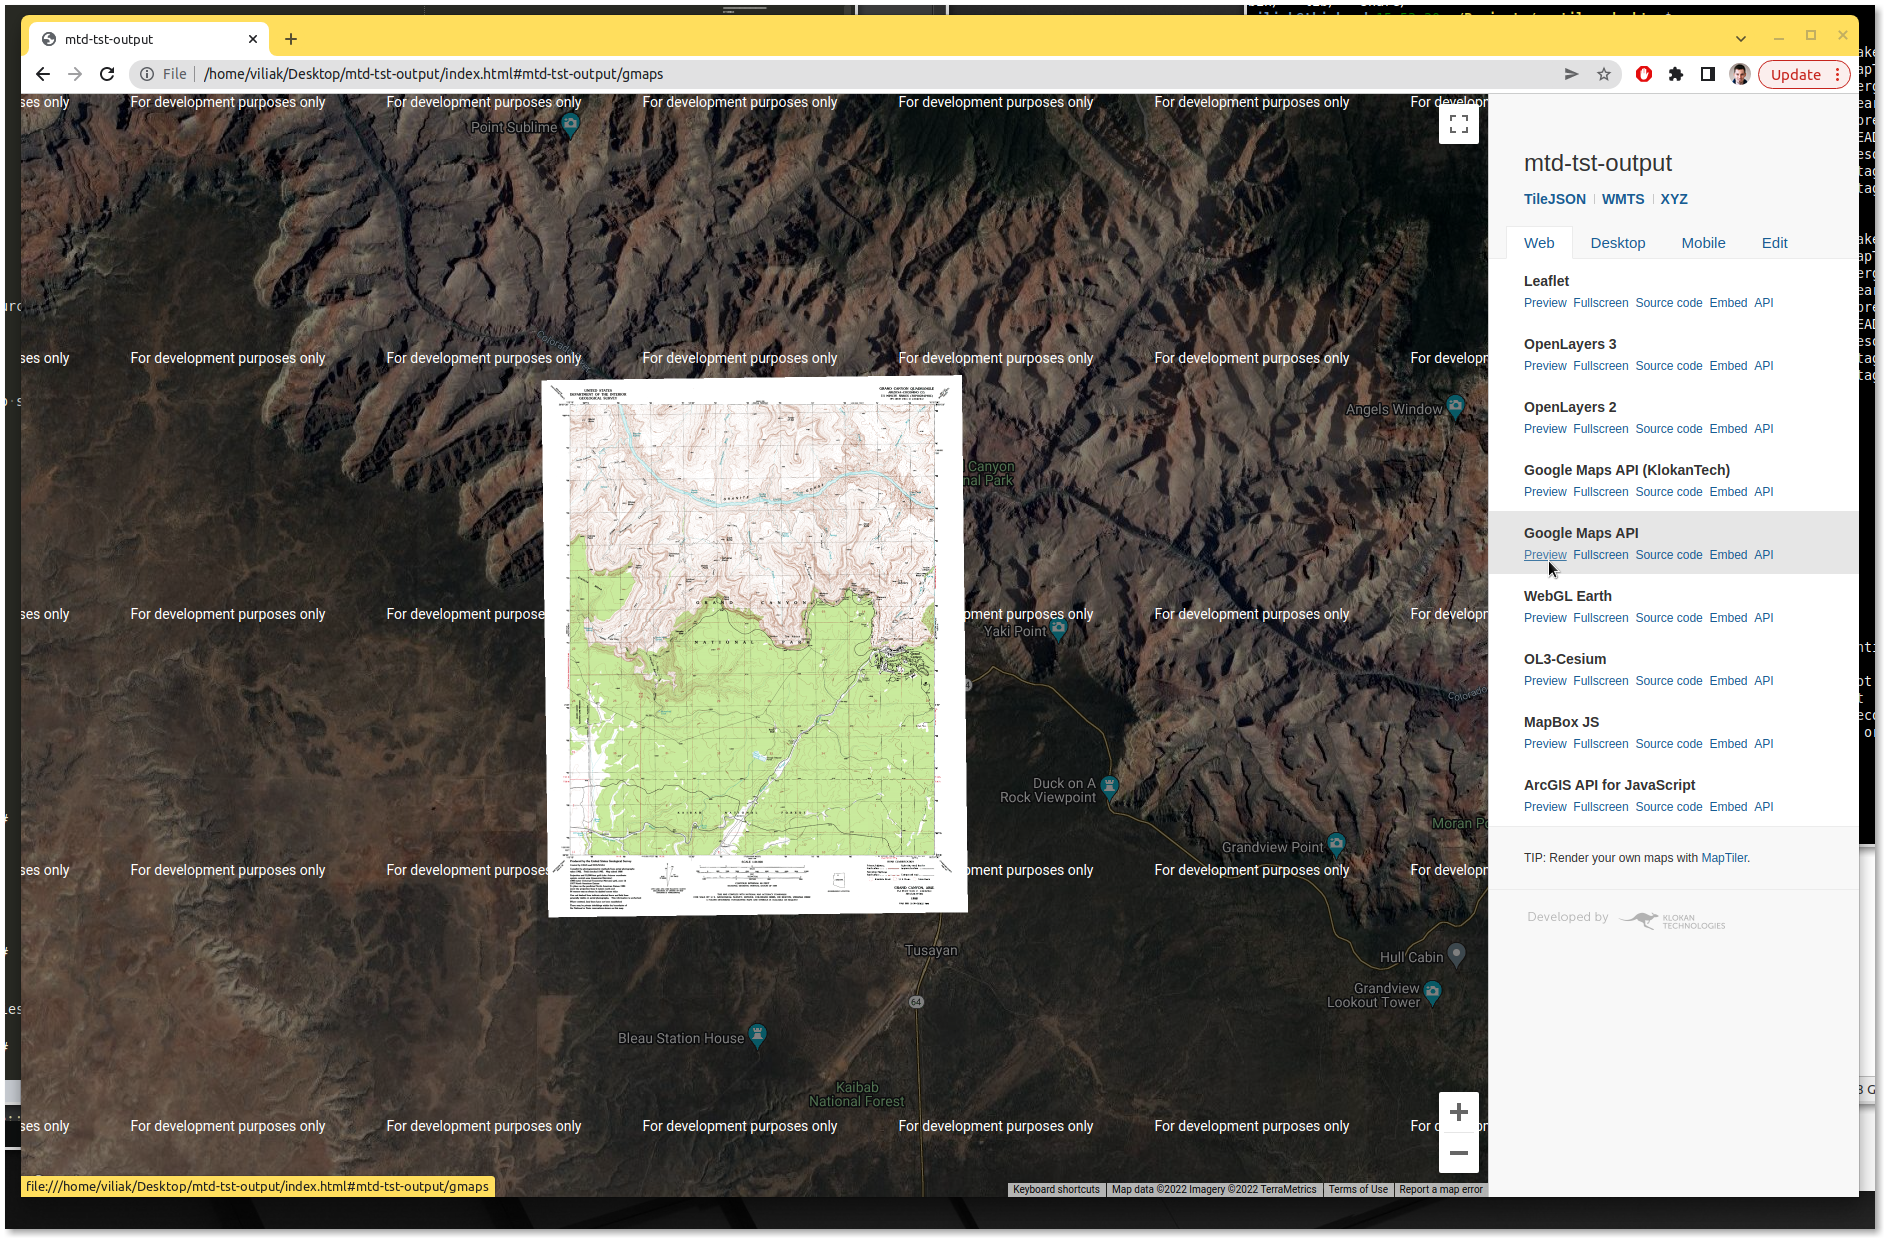Toggle the browser side panel icon

click(x=1708, y=74)
